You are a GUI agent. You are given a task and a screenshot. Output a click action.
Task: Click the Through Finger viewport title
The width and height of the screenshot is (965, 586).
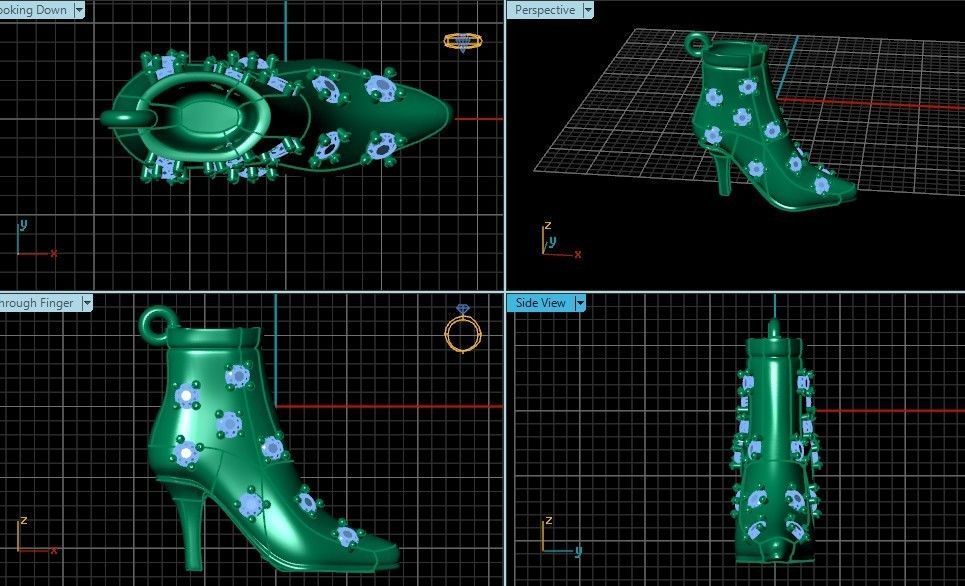tap(38, 303)
